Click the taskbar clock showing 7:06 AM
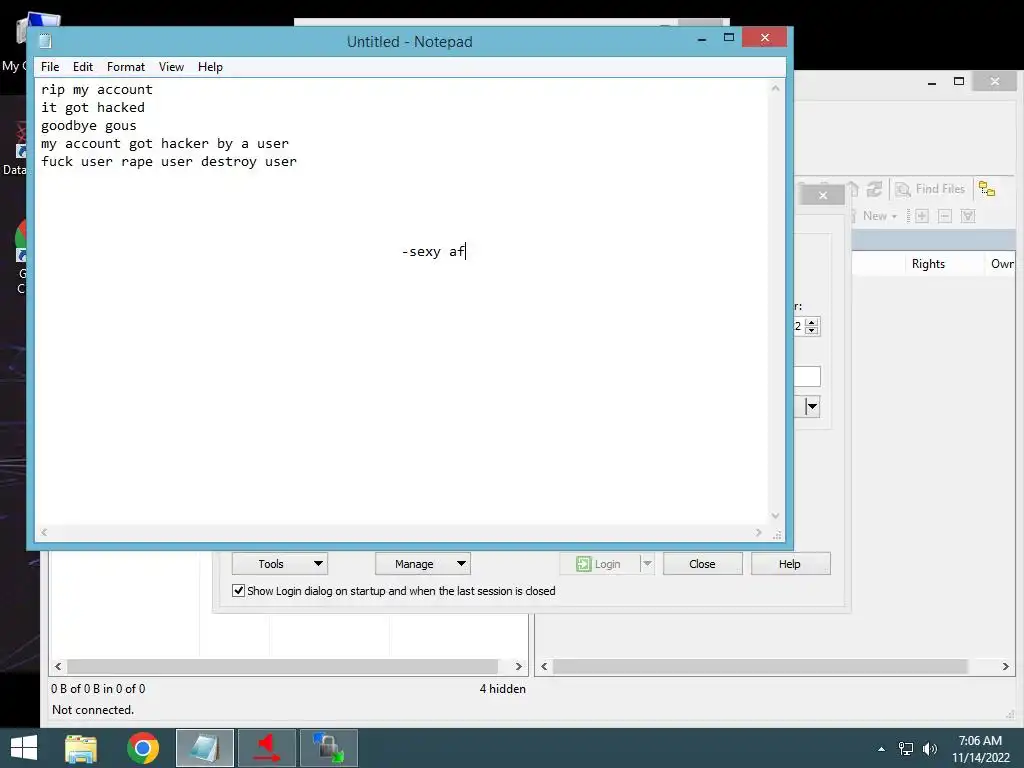The height and width of the screenshot is (768, 1024). (x=980, y=748)
